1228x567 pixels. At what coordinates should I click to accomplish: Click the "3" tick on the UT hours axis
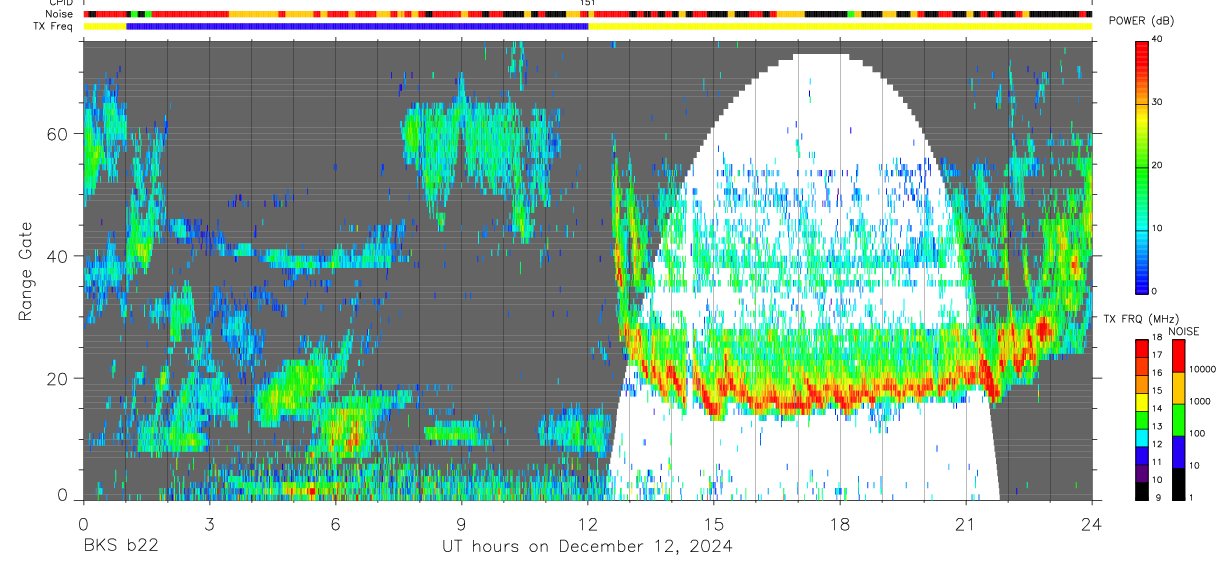pyautogui.click(x=210, y=522)
